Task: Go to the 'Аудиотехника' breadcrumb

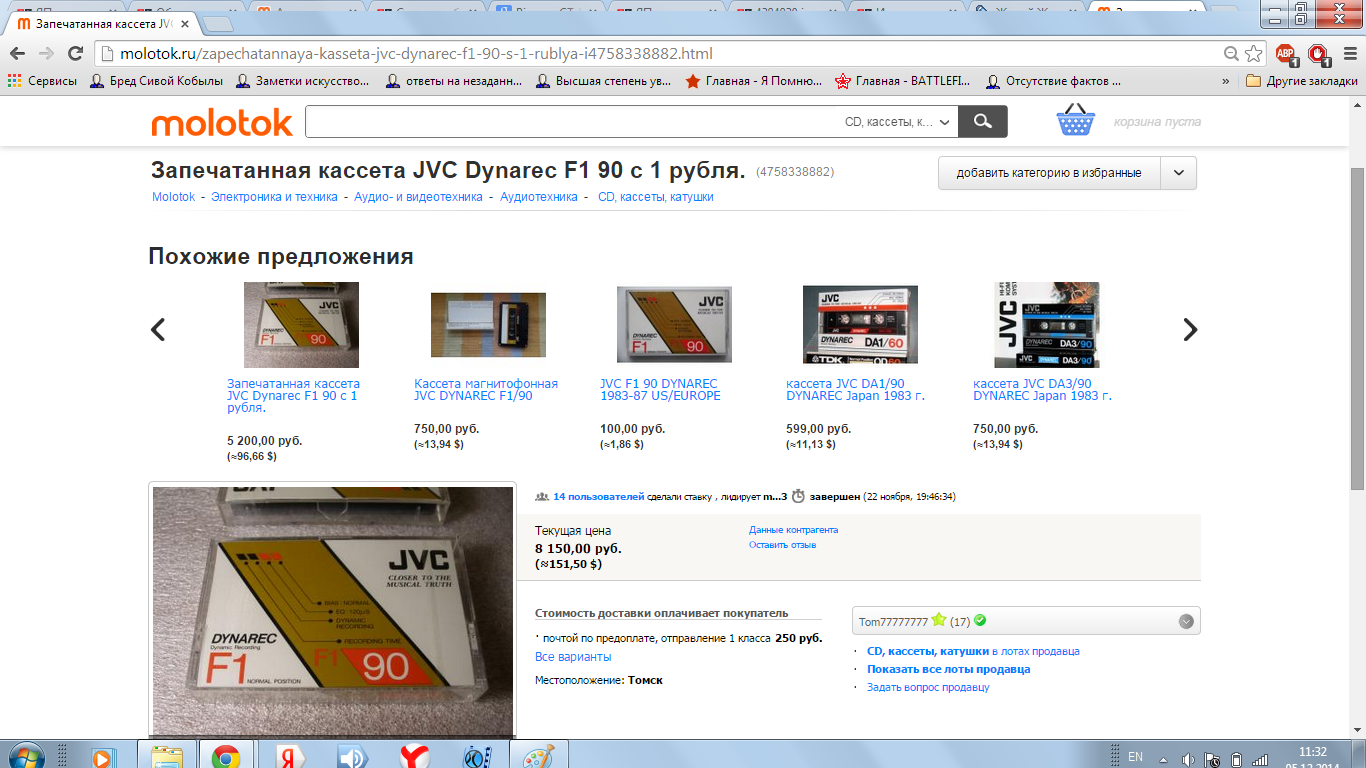Action: pos(539,197)
